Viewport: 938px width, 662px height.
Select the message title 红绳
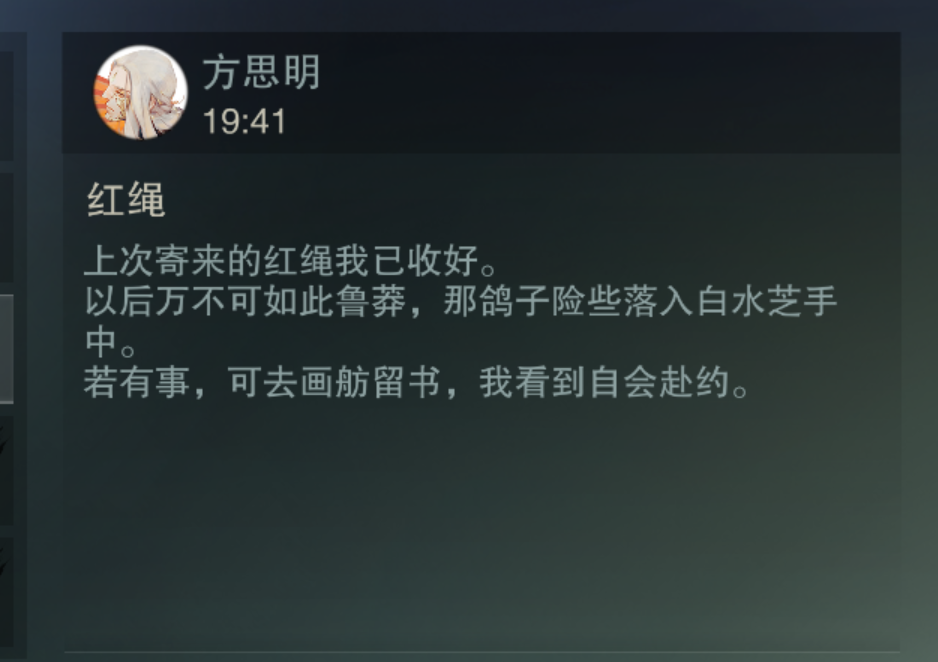126,200
